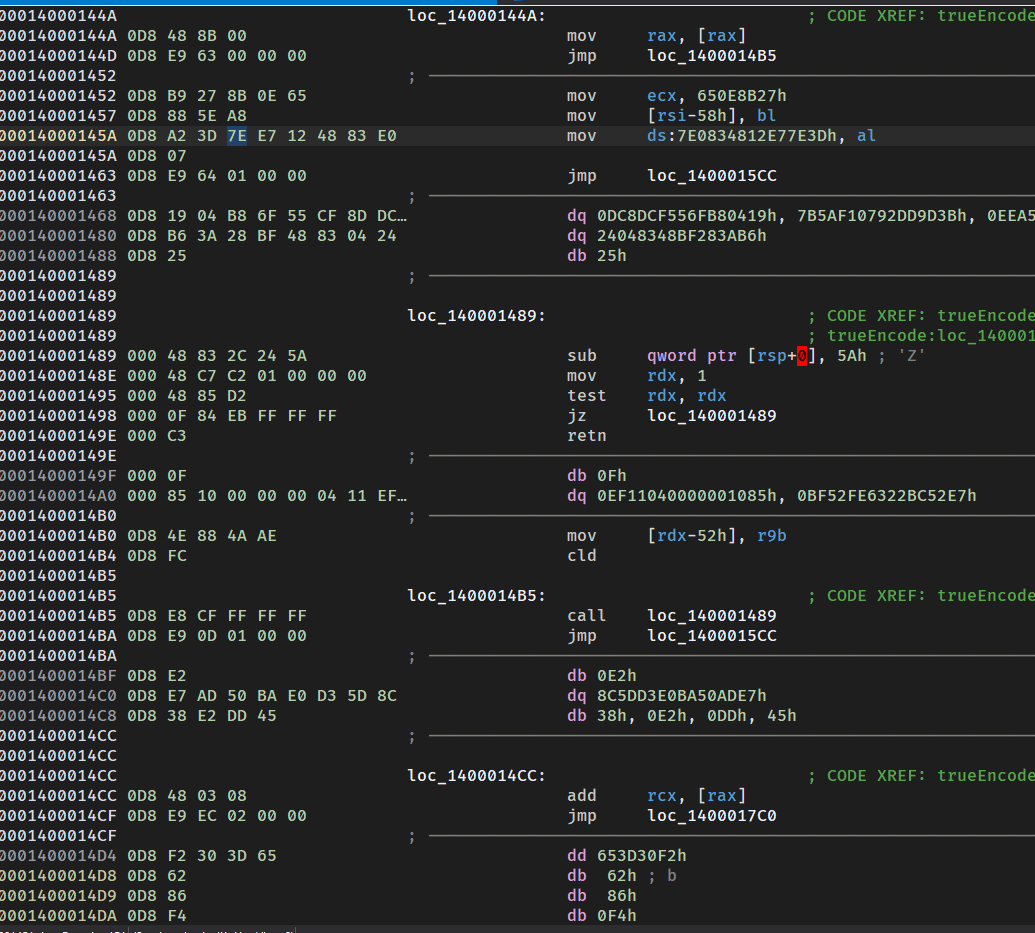Click the loc_140001489 label definition
Viewport: 1035px width, 933px height.
[x=474, y=316]
